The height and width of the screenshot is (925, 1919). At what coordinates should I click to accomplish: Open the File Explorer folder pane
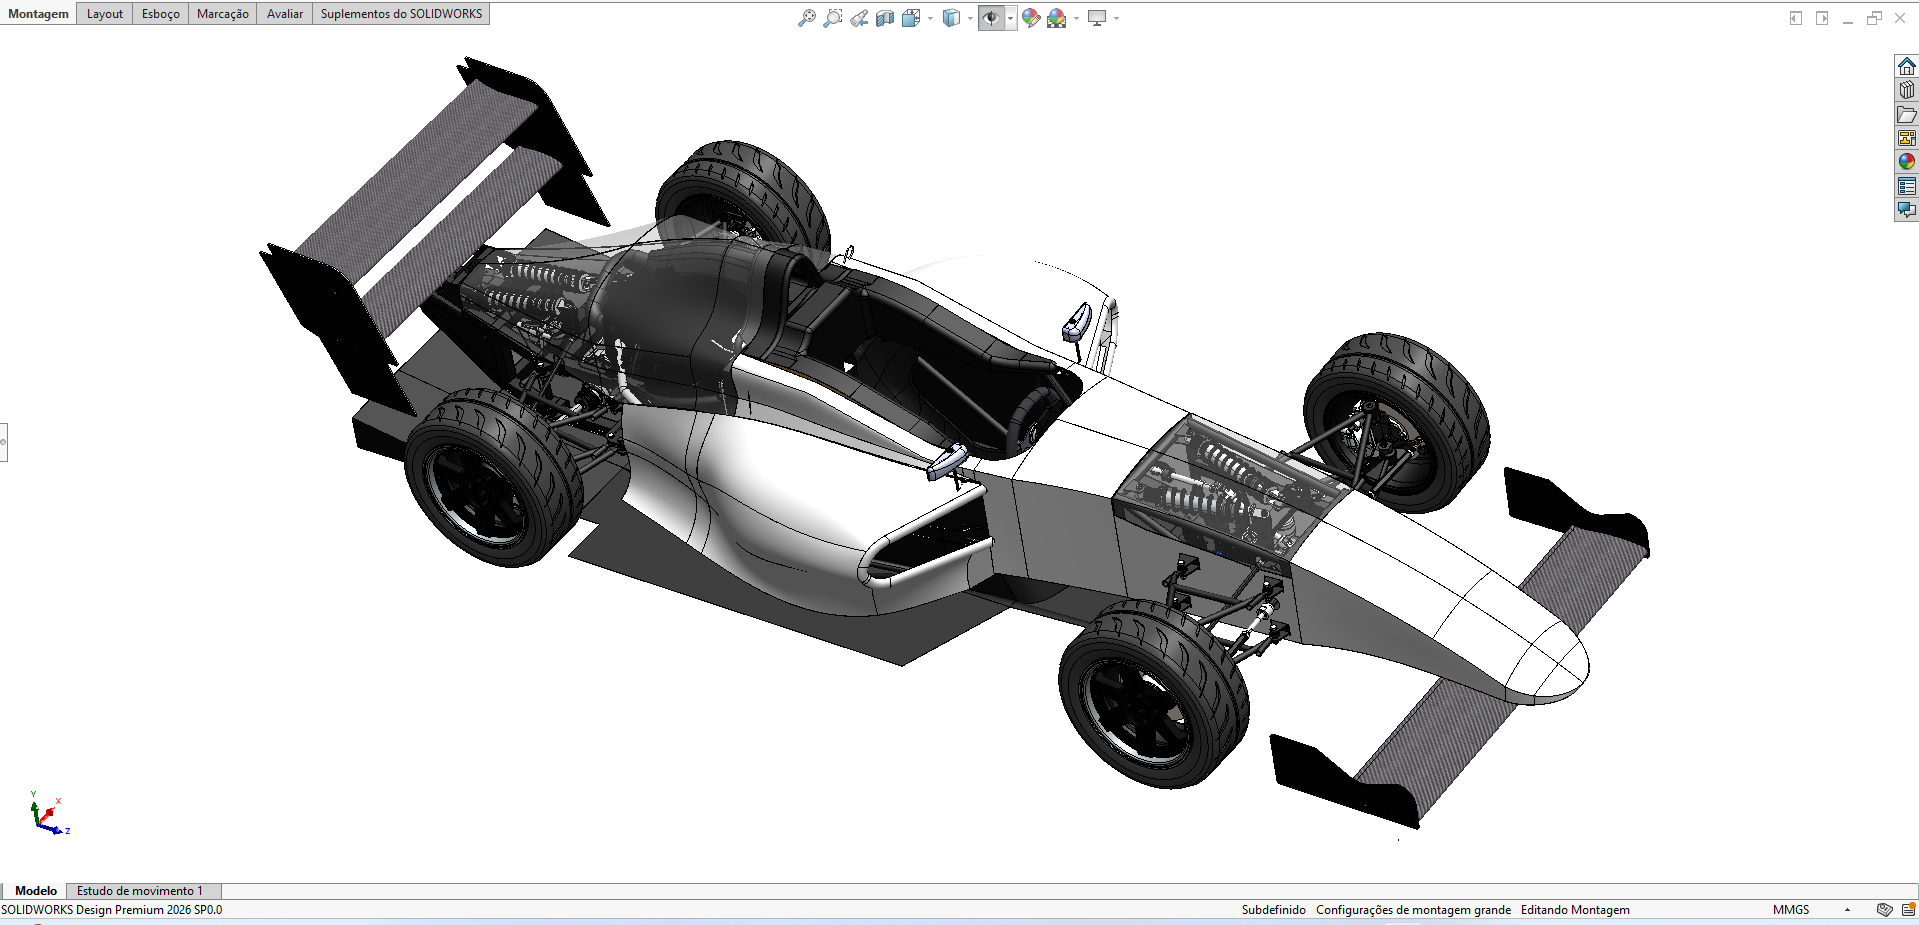[1906, 114]
